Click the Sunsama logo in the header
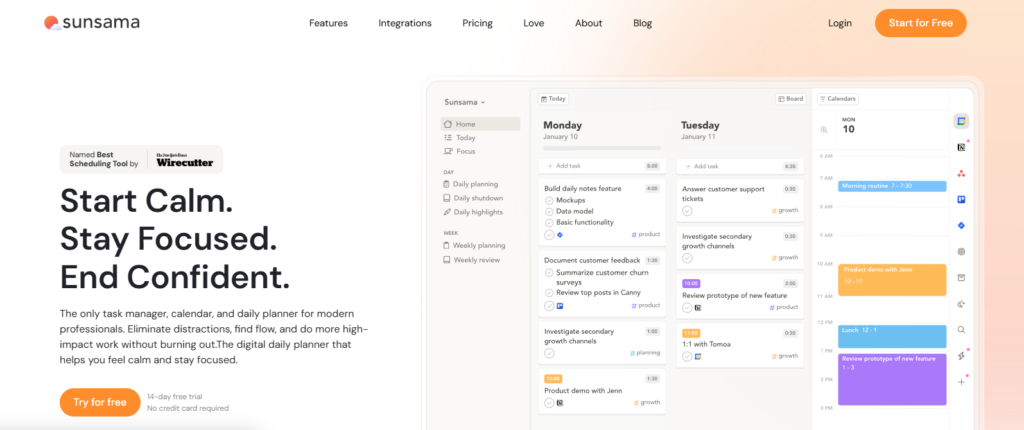Image resolution: width=1024 pixels, height=430 pixels. click(x=91, y=22)
